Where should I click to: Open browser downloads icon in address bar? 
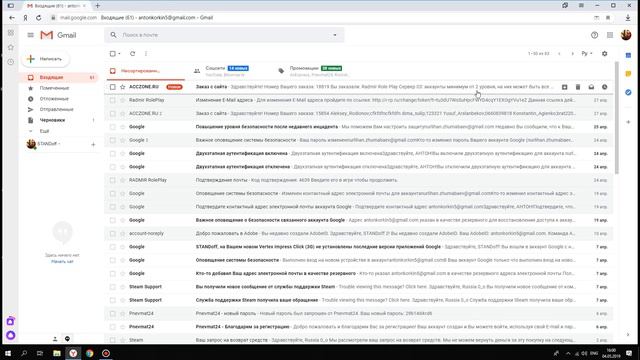[628, 18]
